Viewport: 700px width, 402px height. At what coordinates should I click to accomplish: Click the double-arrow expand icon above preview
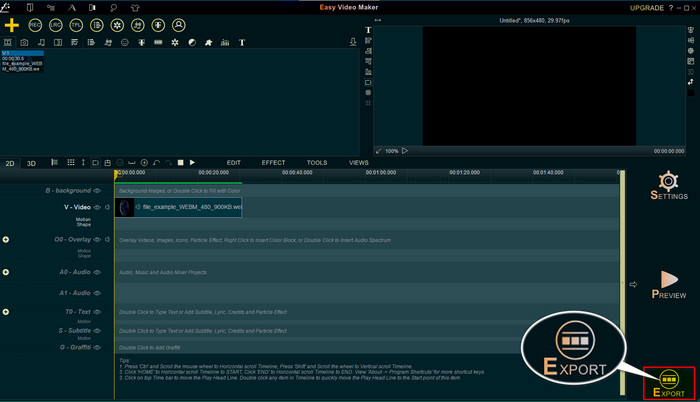[x=378, y=20]
